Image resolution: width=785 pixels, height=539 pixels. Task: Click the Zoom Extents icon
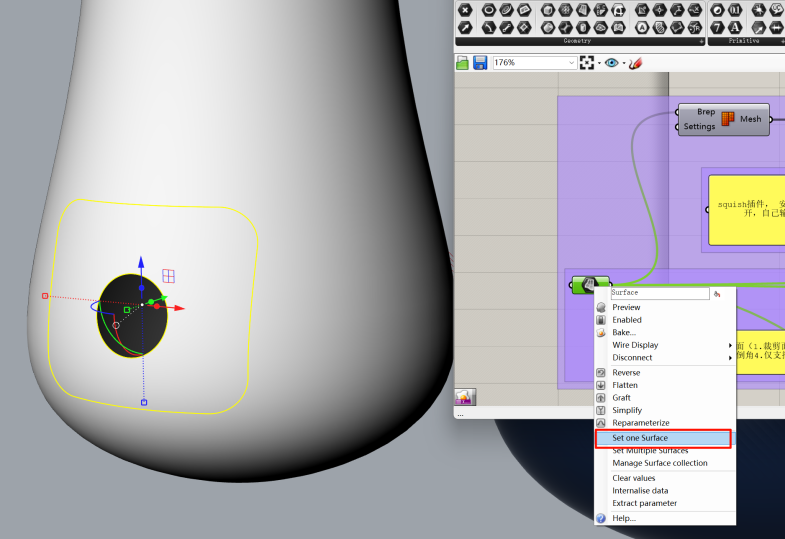coord(587,63)
